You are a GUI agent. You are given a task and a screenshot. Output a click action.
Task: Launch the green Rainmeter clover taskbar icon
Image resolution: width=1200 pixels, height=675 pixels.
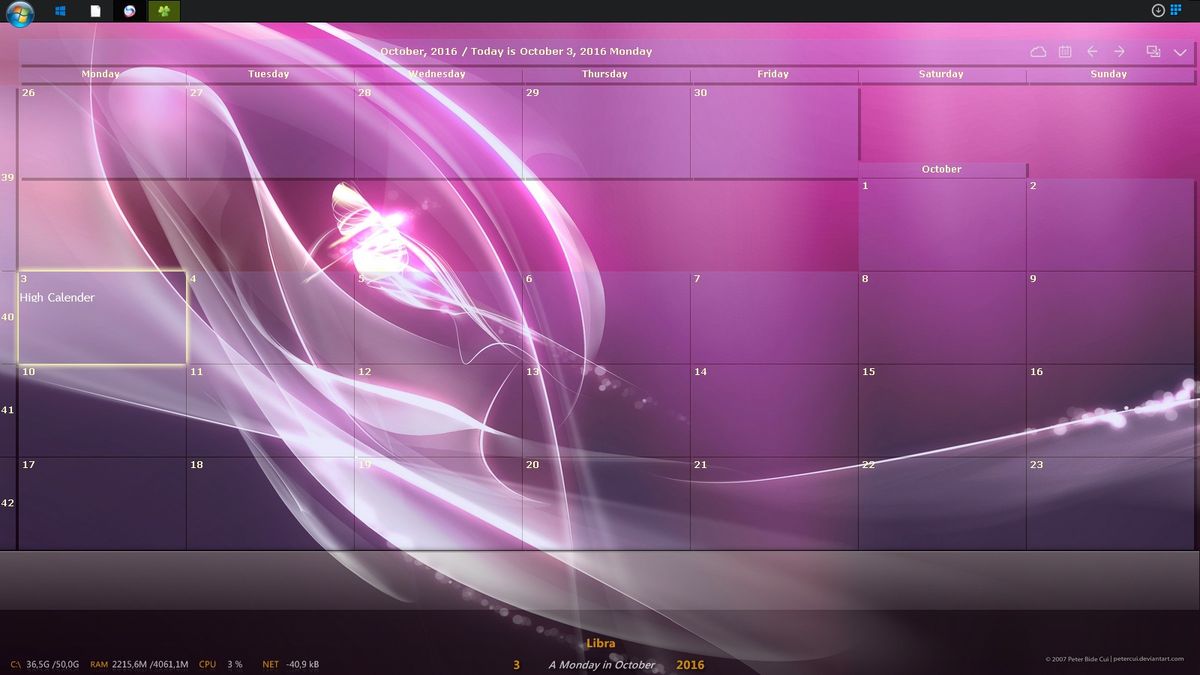pyautogui.click(x=163, y=11)
